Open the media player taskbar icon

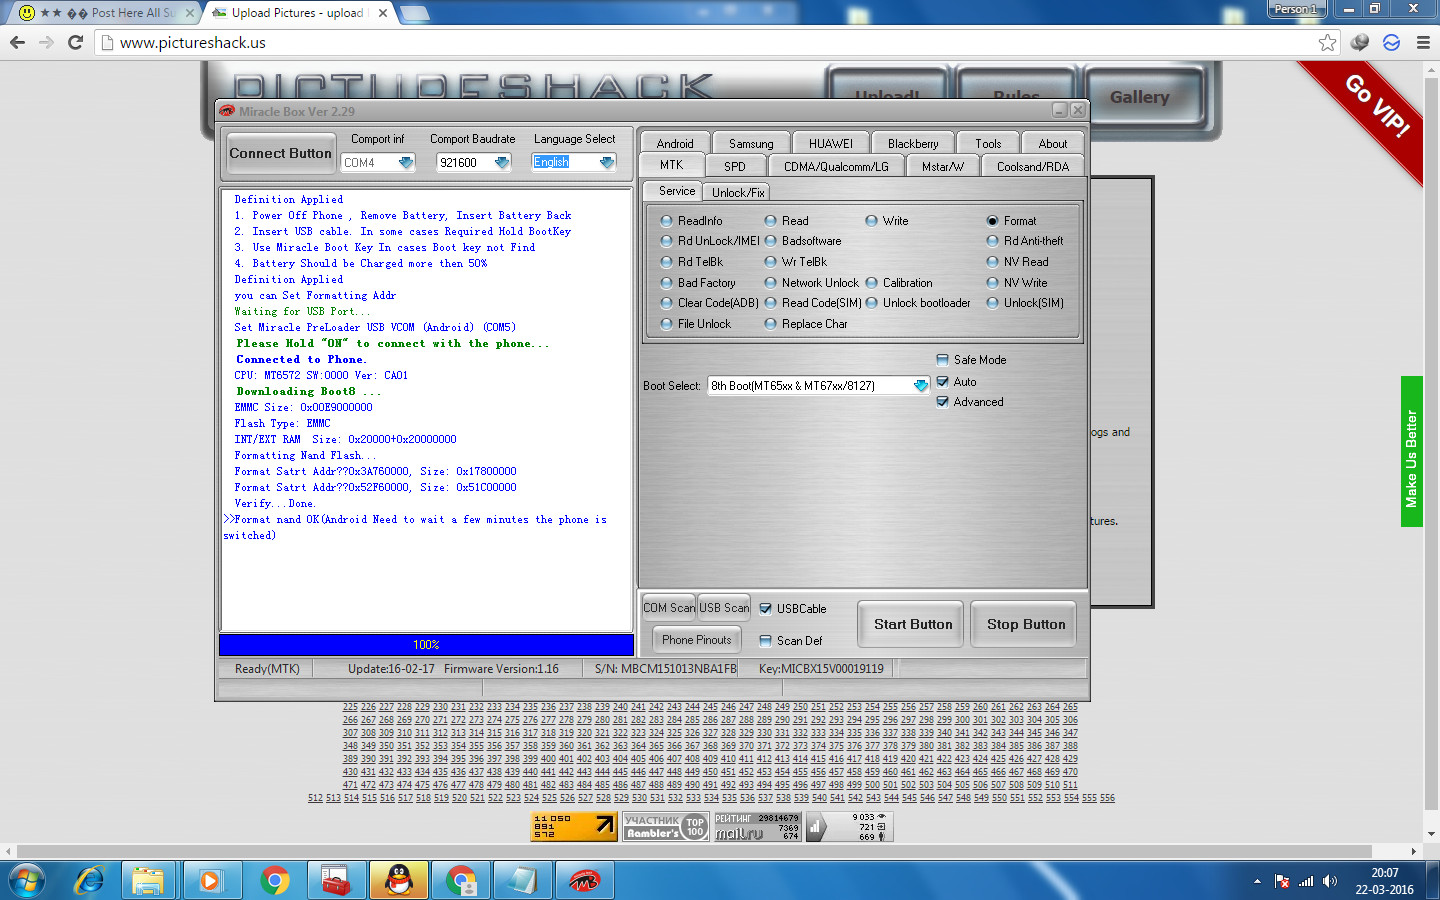(x=210, y=881)
